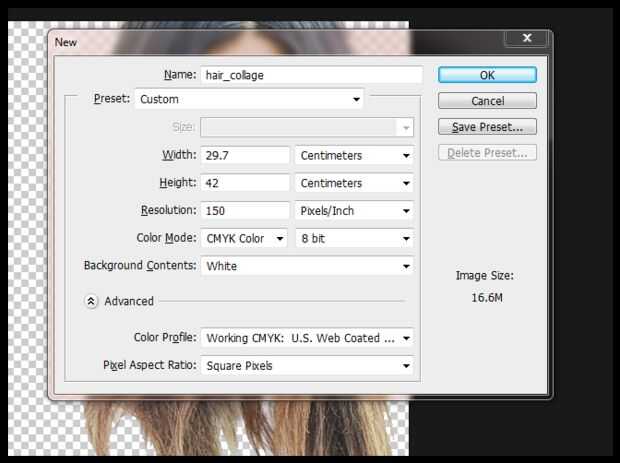Screen dimensions: 620x463
Task: Click the Cancel button
Action: [487, 101]
